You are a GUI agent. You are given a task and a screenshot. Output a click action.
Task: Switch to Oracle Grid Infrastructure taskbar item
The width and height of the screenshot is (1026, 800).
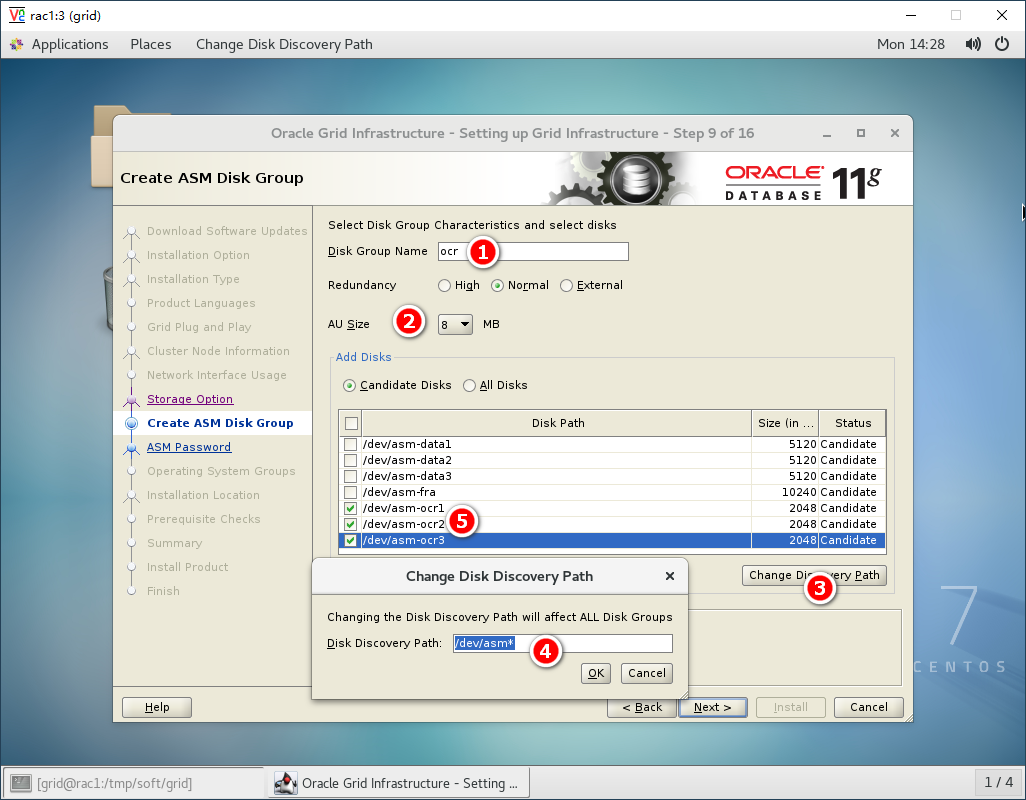398,783
